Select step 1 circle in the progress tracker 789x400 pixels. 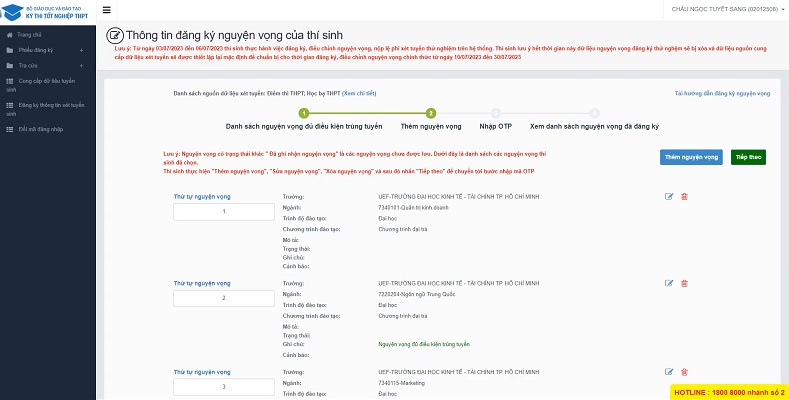303,114
